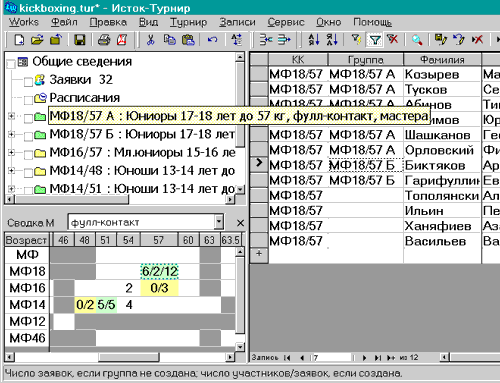Image resolution: width=500 pixels, height=383 pixels.
Task: Toggle the checkbox next to Расписания
Action: point(28,100)
